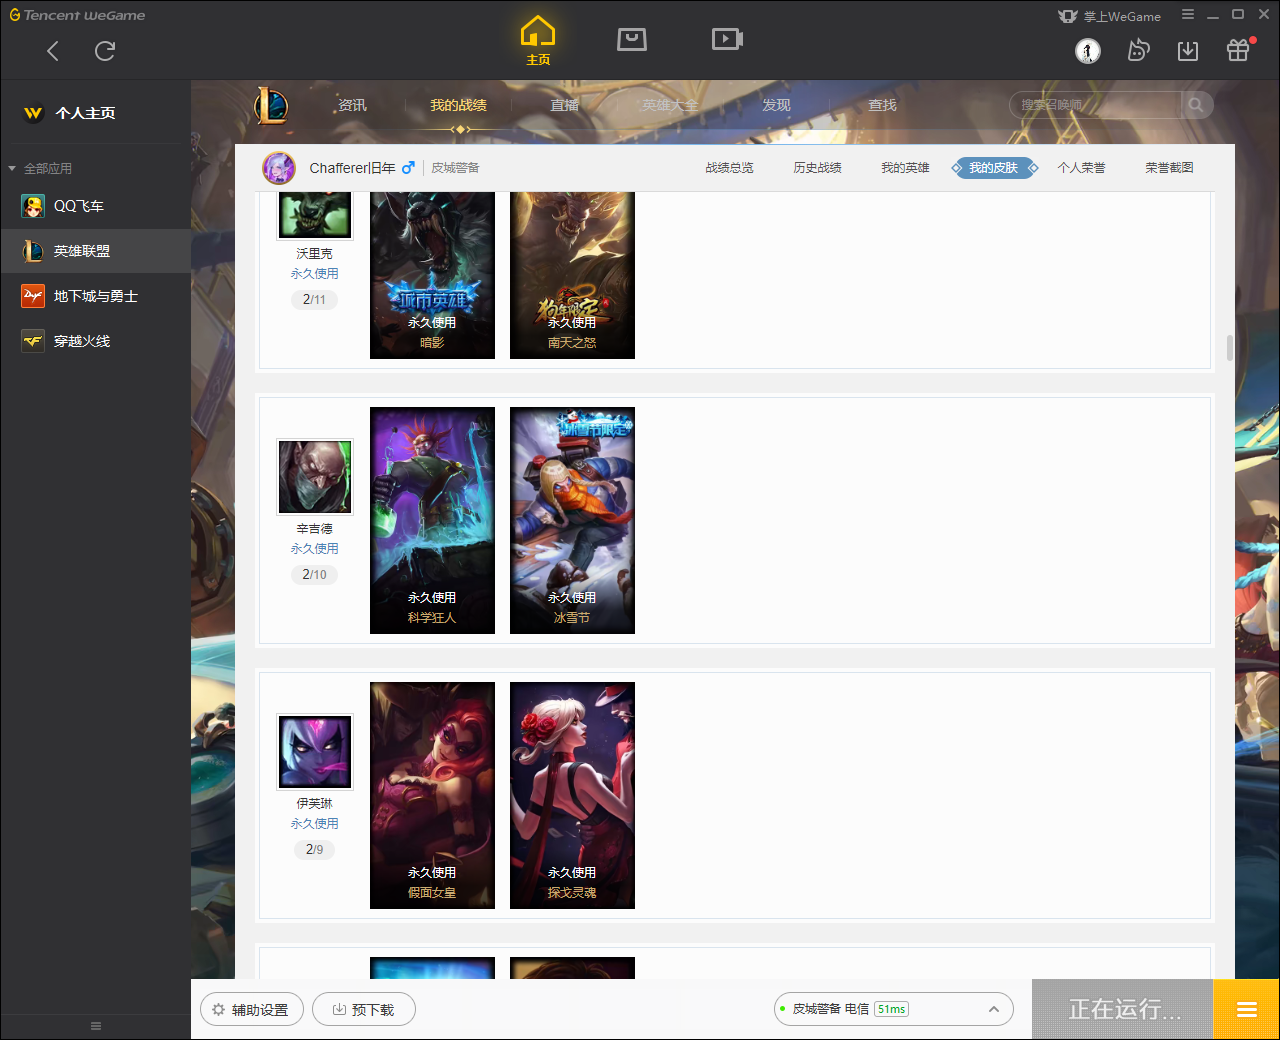Open 掌上WeGame mobile link
The image size is (1280, 1040).
[x=1110, y=16]
